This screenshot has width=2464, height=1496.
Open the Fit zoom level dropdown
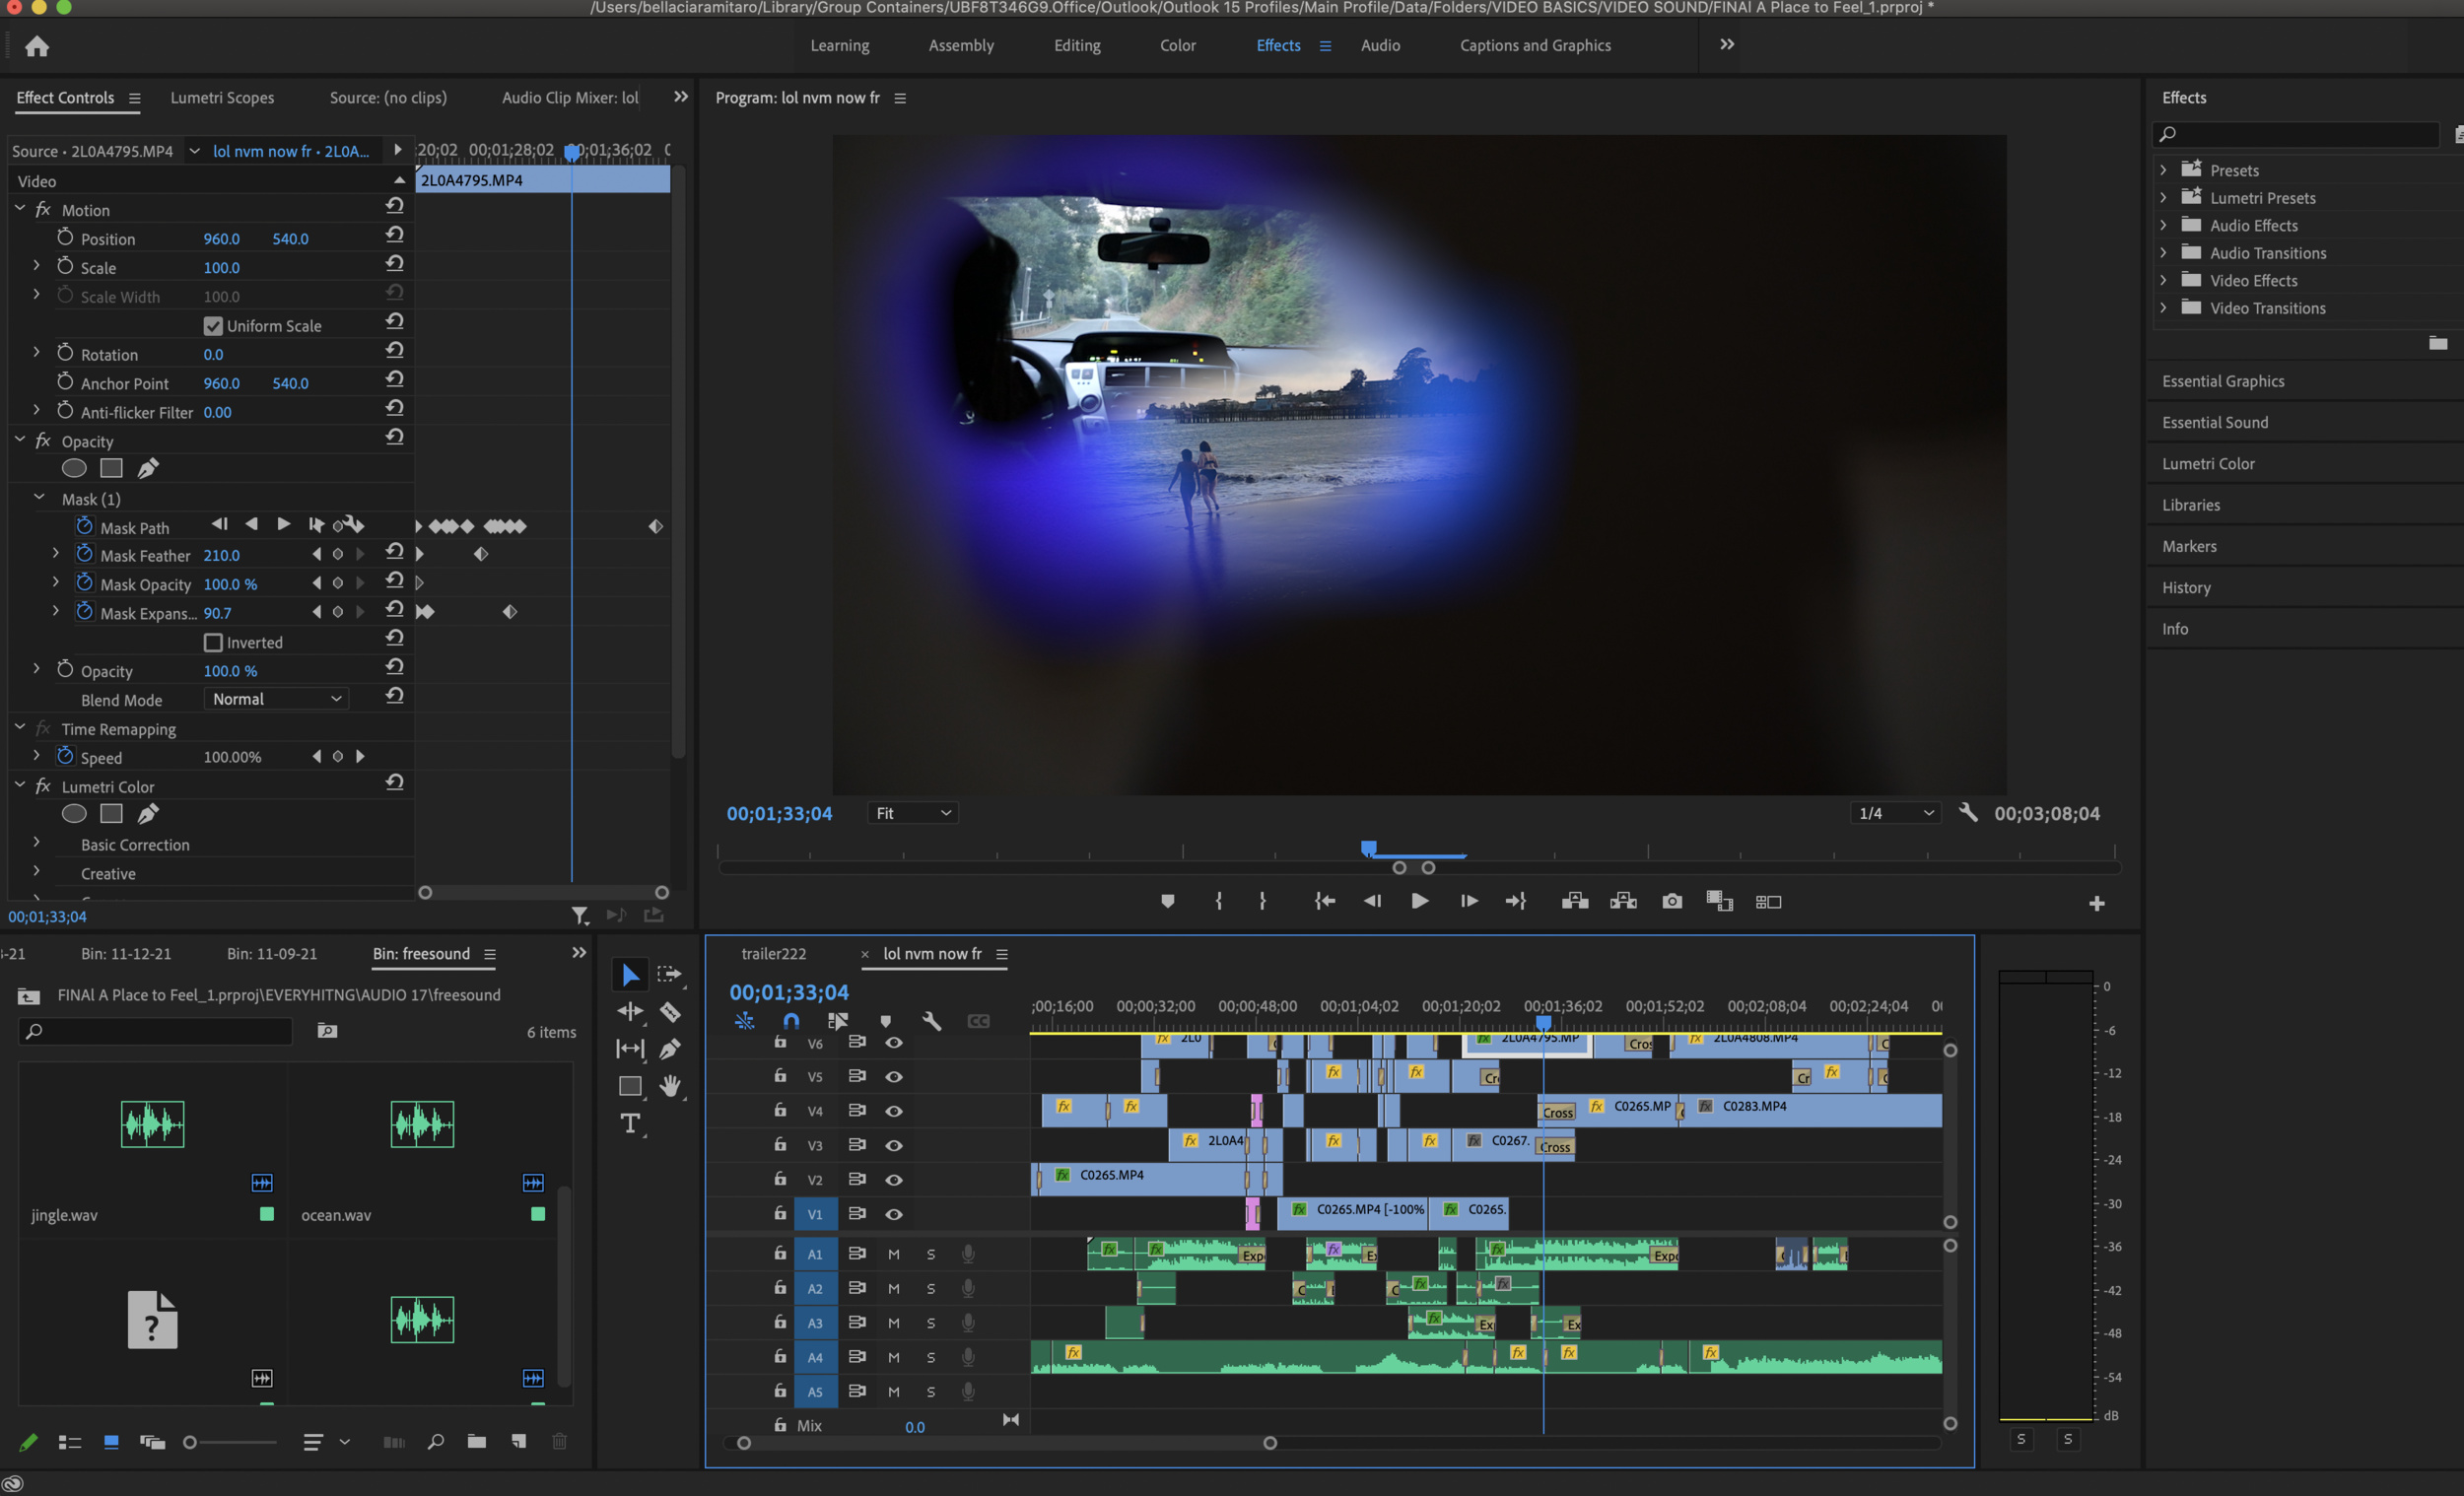(912, 813)
